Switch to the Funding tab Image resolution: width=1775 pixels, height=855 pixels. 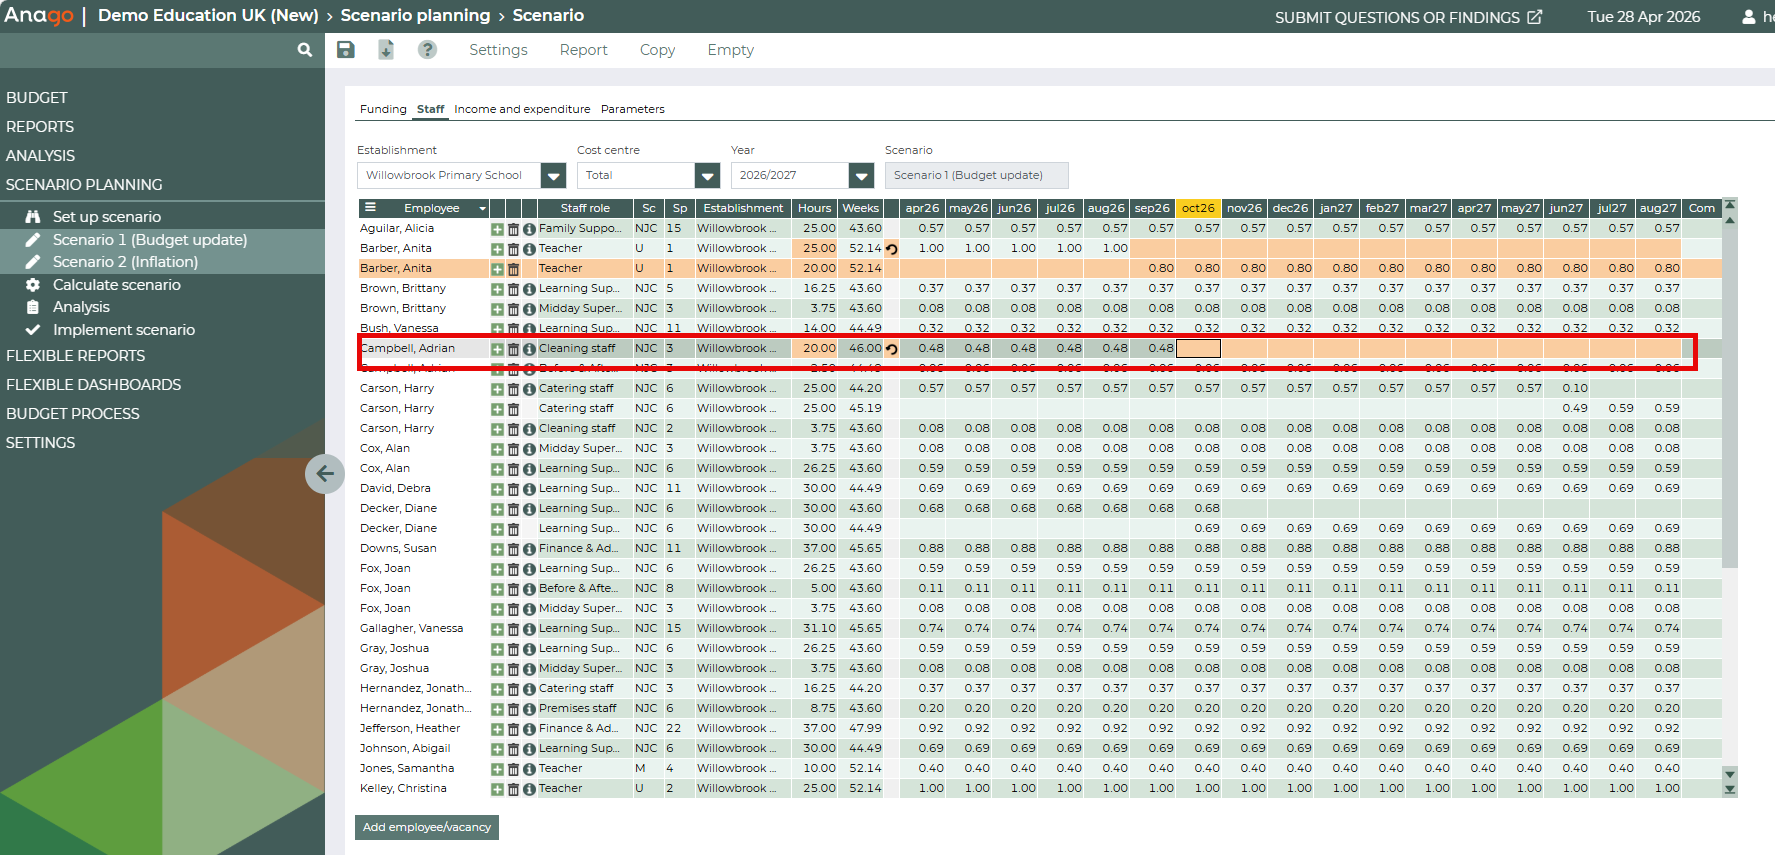pyautogui.click(x=383, y=109)
